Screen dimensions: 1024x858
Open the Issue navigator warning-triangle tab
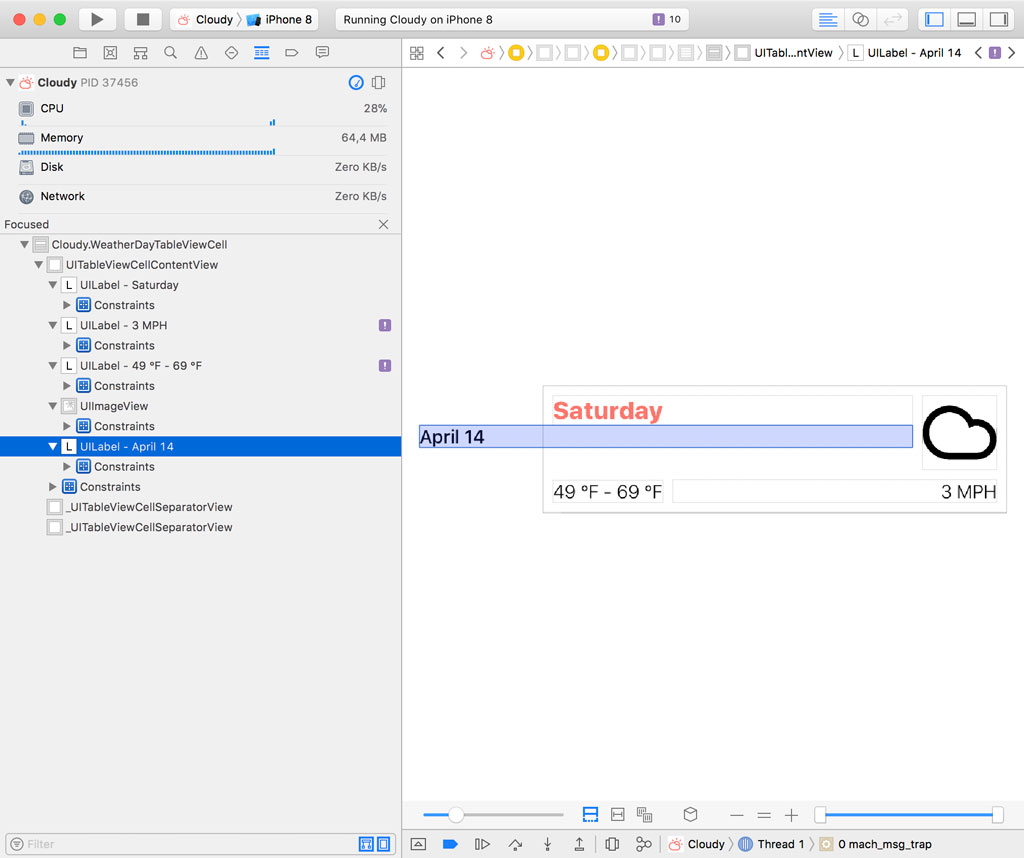[201, 53]
